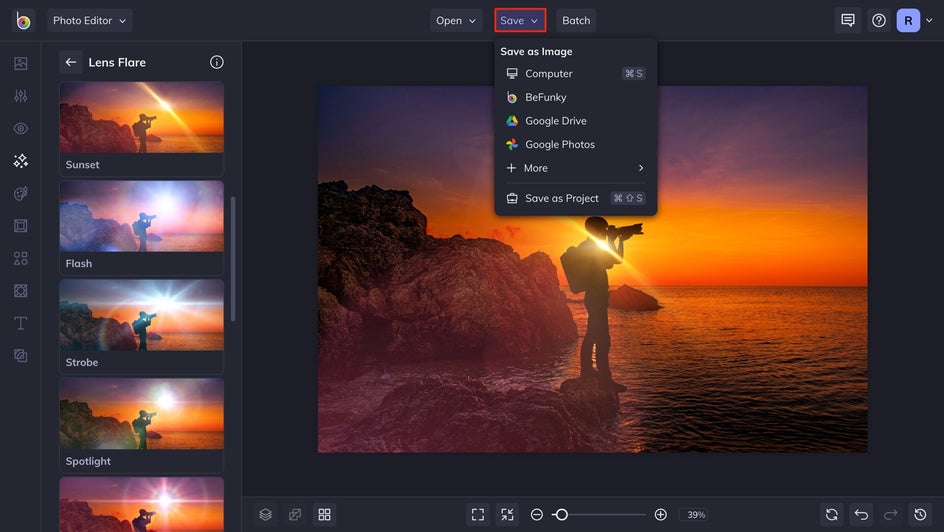The height and width of the screenshot is (532, 944).
Task: Apply the Flash lens flare effect
Action: pos(141,228)
